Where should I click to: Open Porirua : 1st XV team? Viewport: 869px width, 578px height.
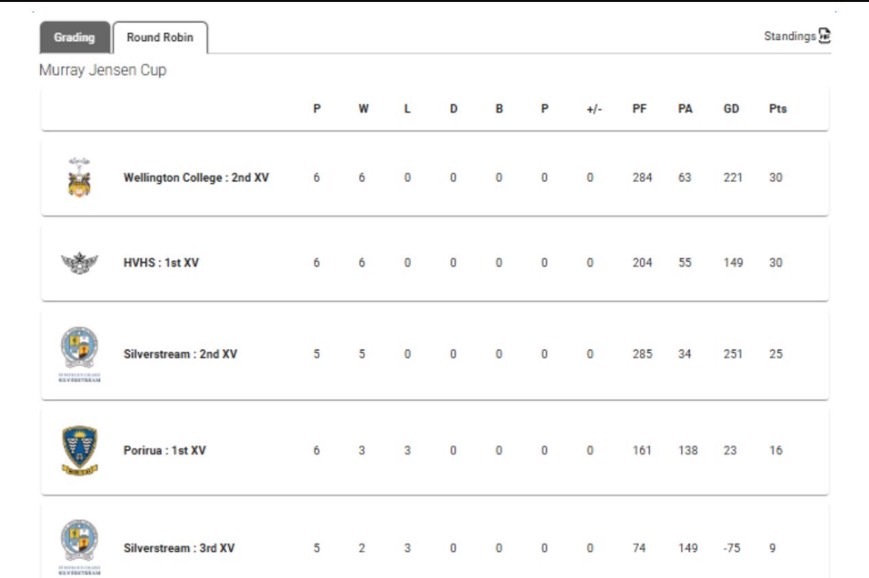pos(165,450)
